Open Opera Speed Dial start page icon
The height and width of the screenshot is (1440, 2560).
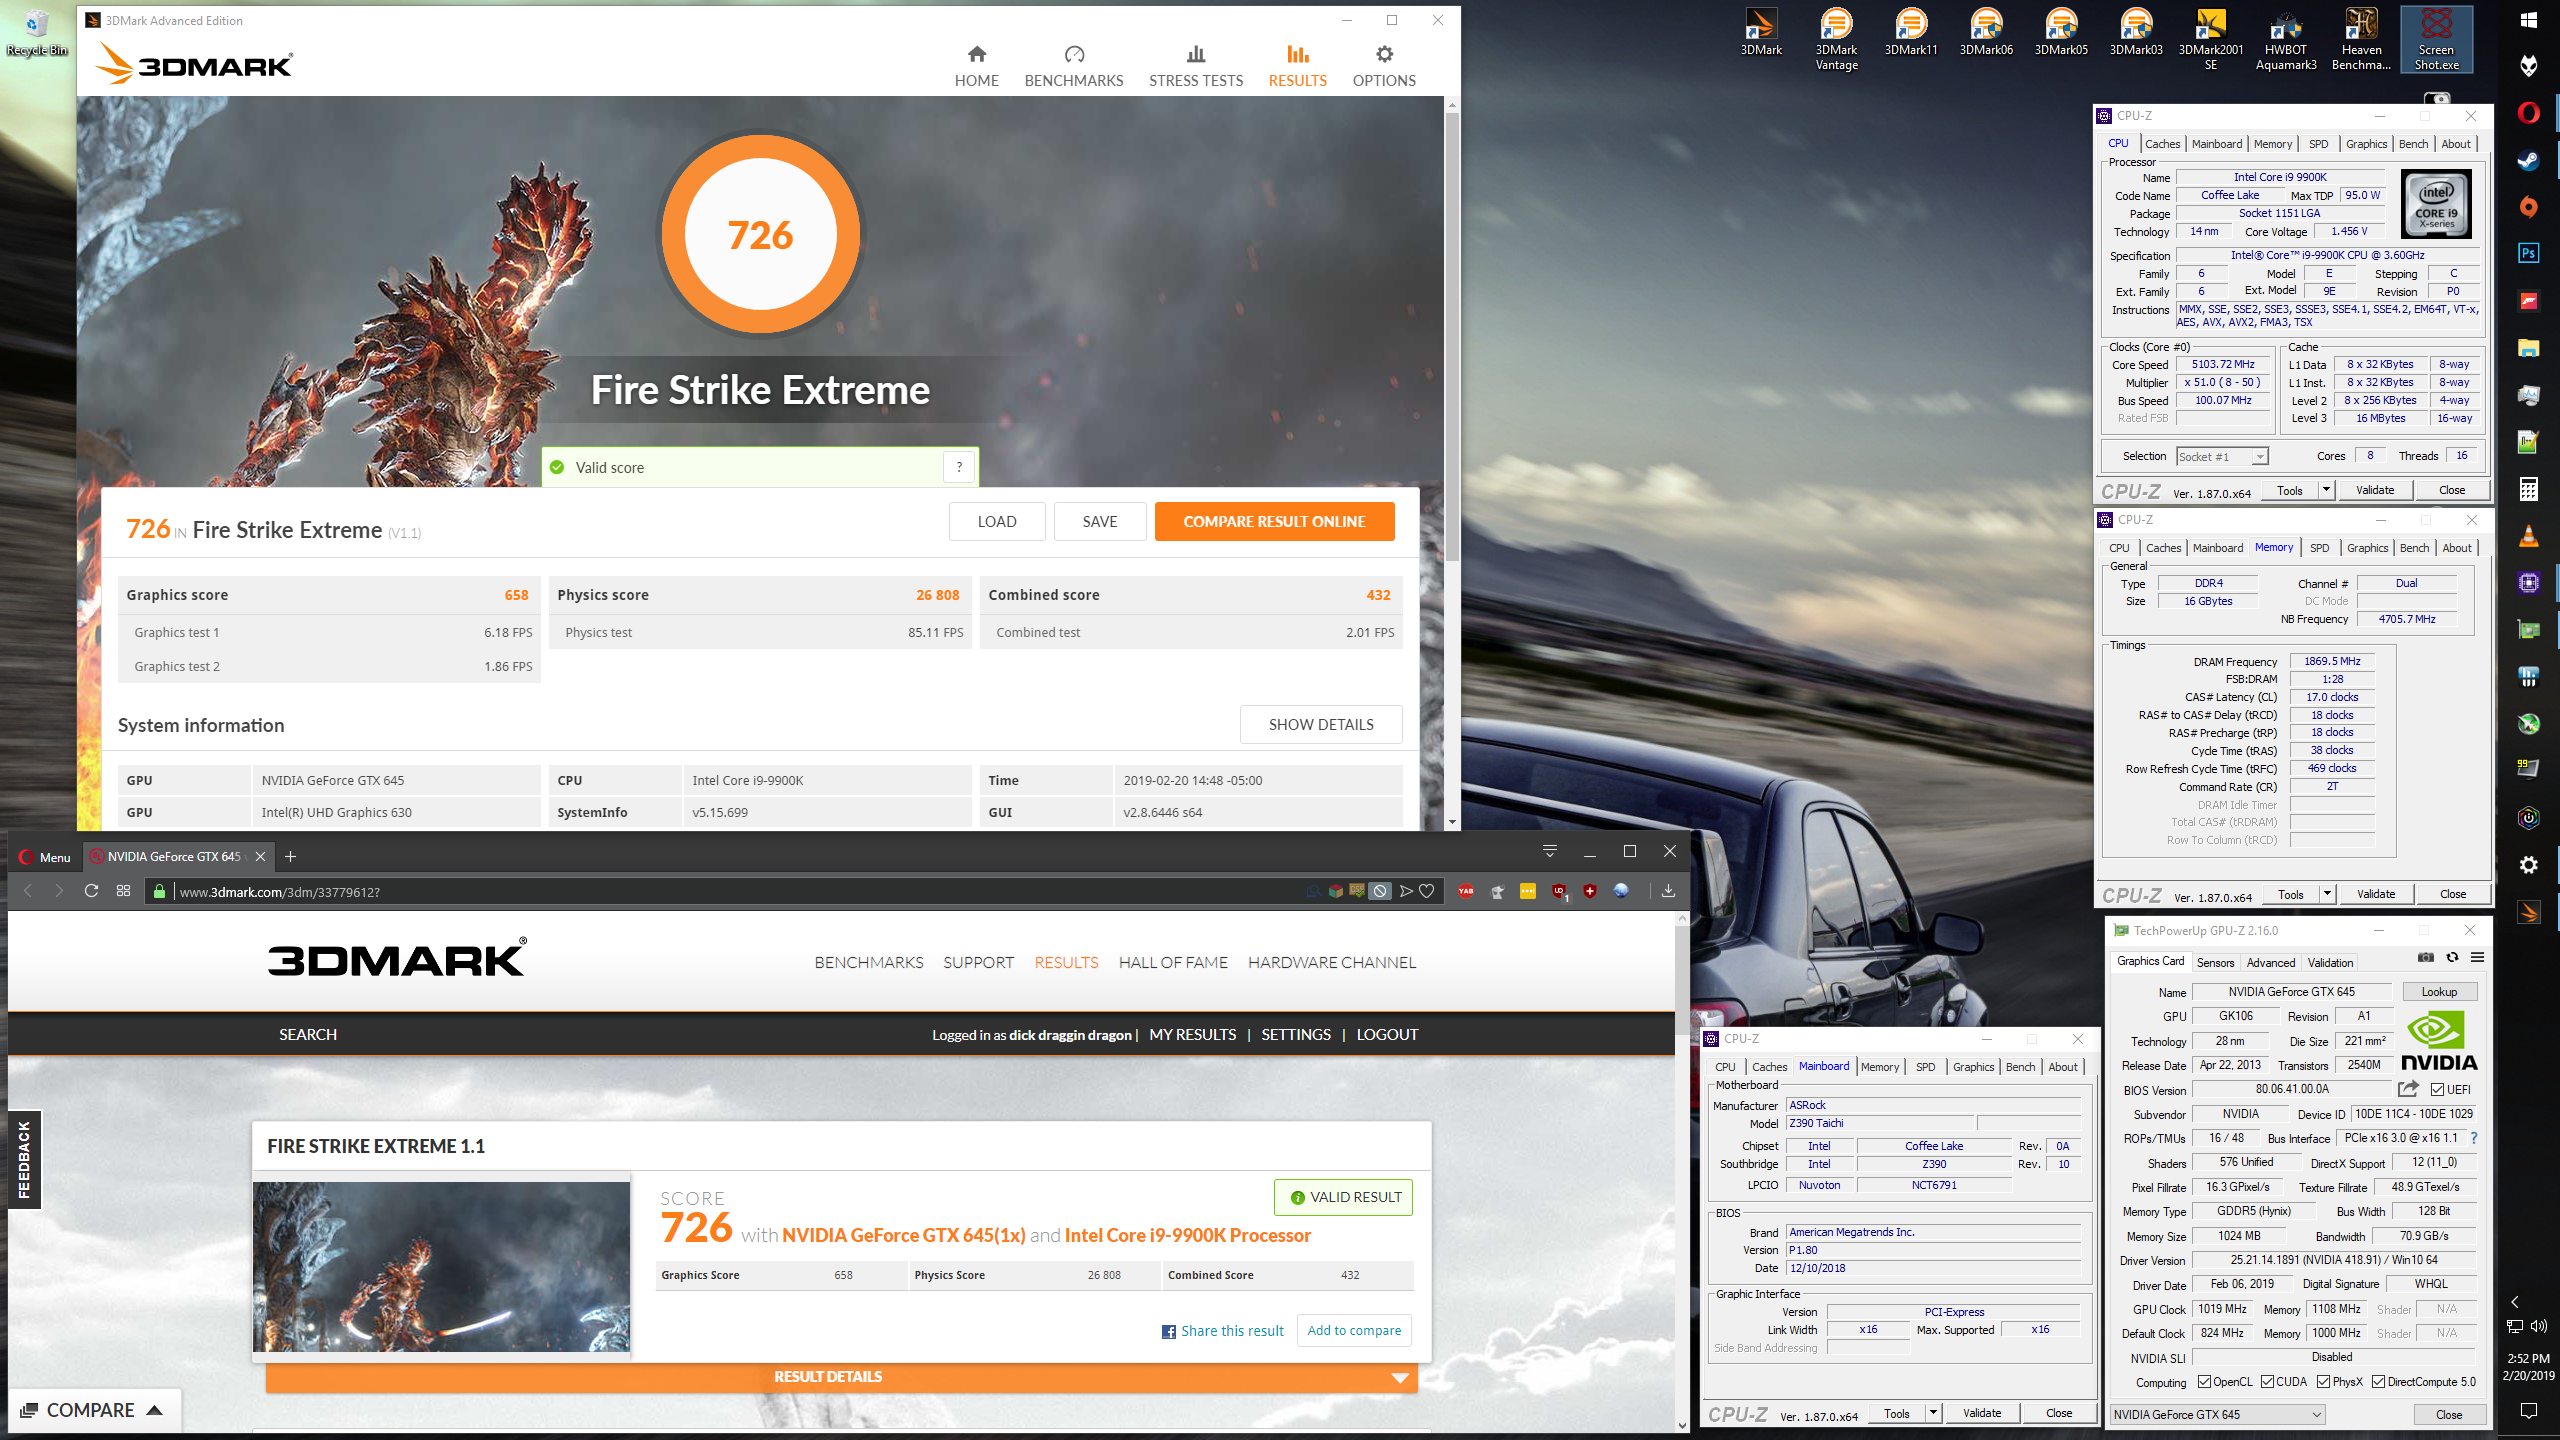point(124,891)
